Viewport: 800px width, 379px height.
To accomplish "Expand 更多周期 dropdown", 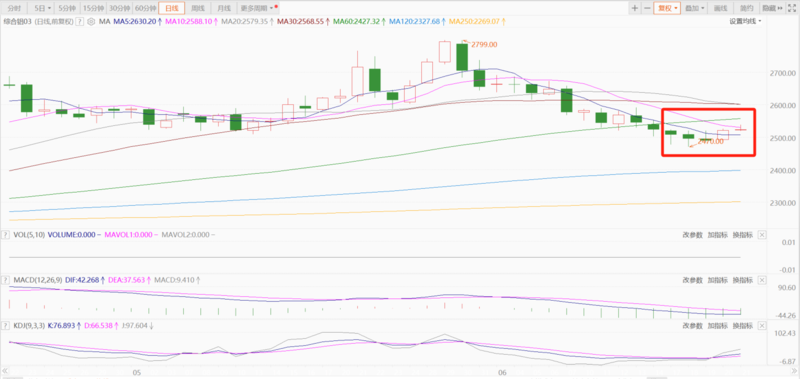I will 259,8.
